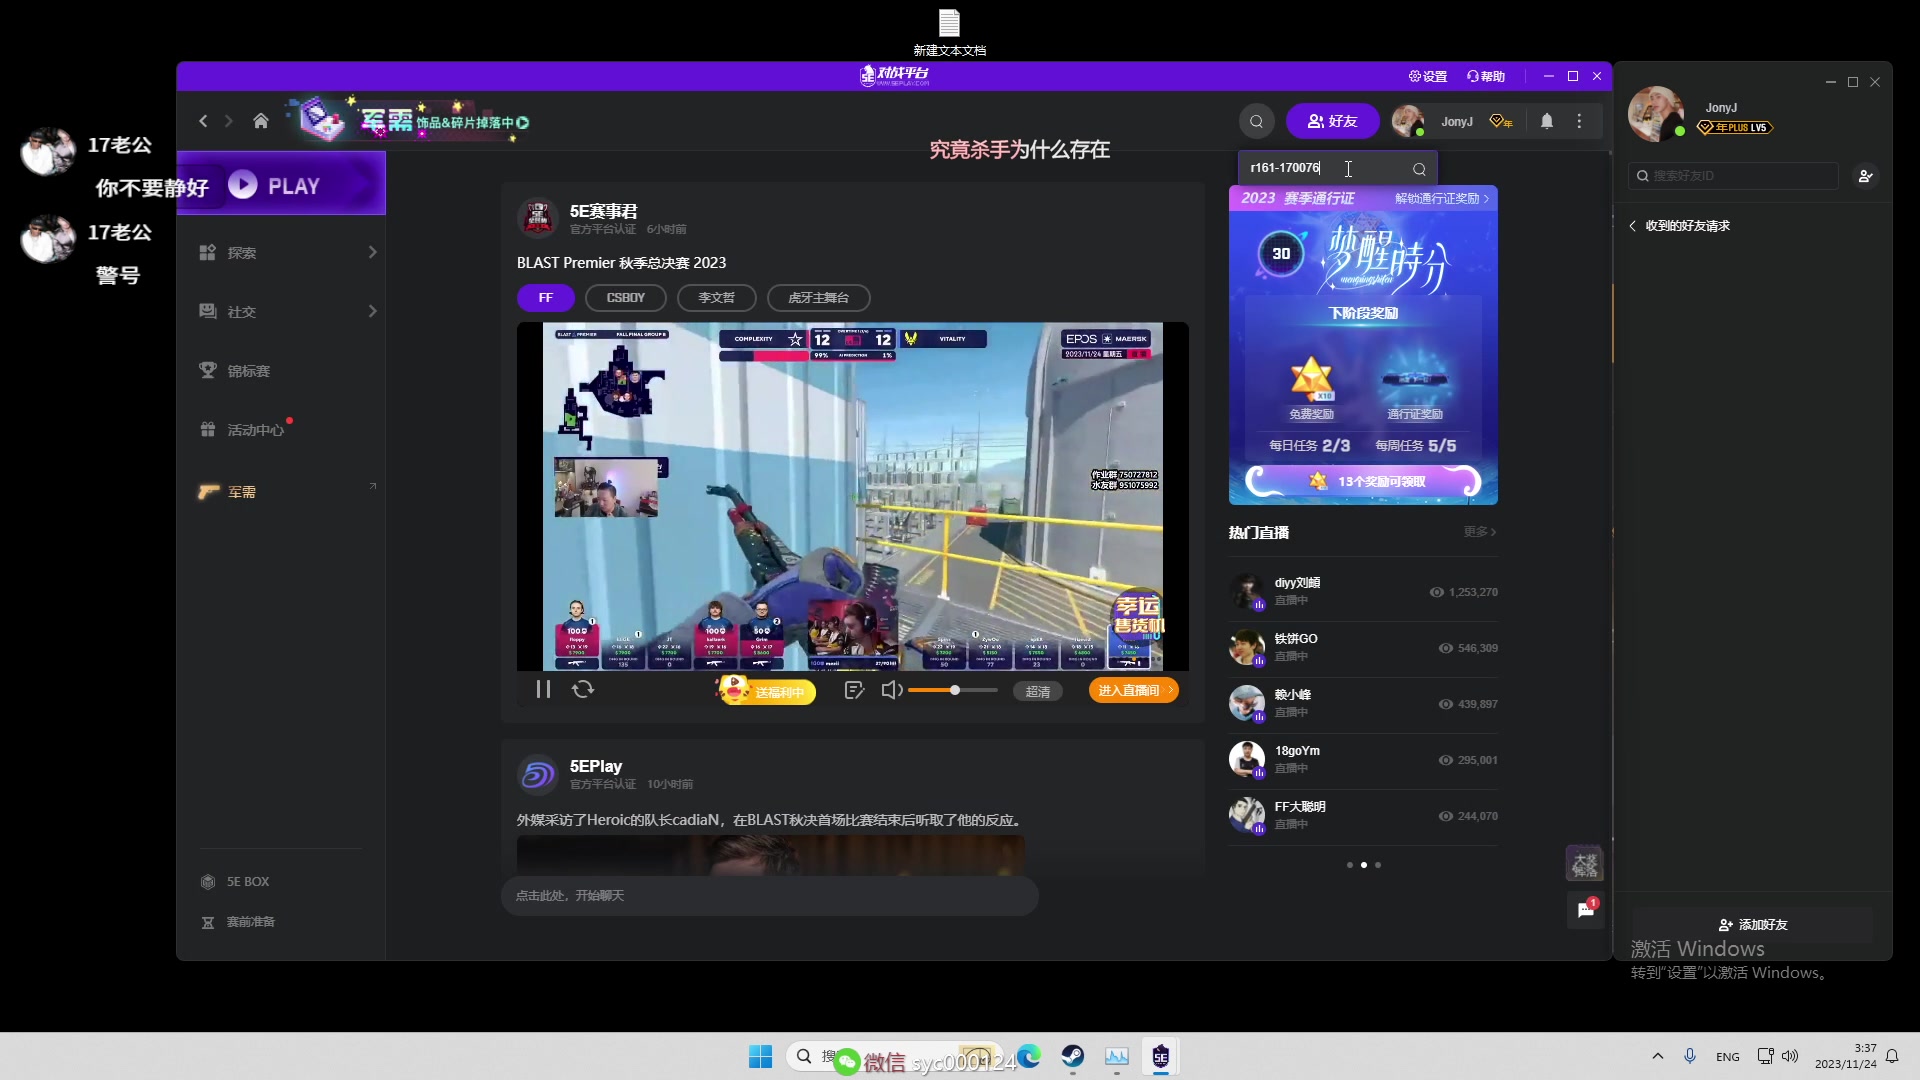The height and width of the screenshot is (1080, 1920).
Task: Select the FF stream tab
Action: [x=546, y=297]
